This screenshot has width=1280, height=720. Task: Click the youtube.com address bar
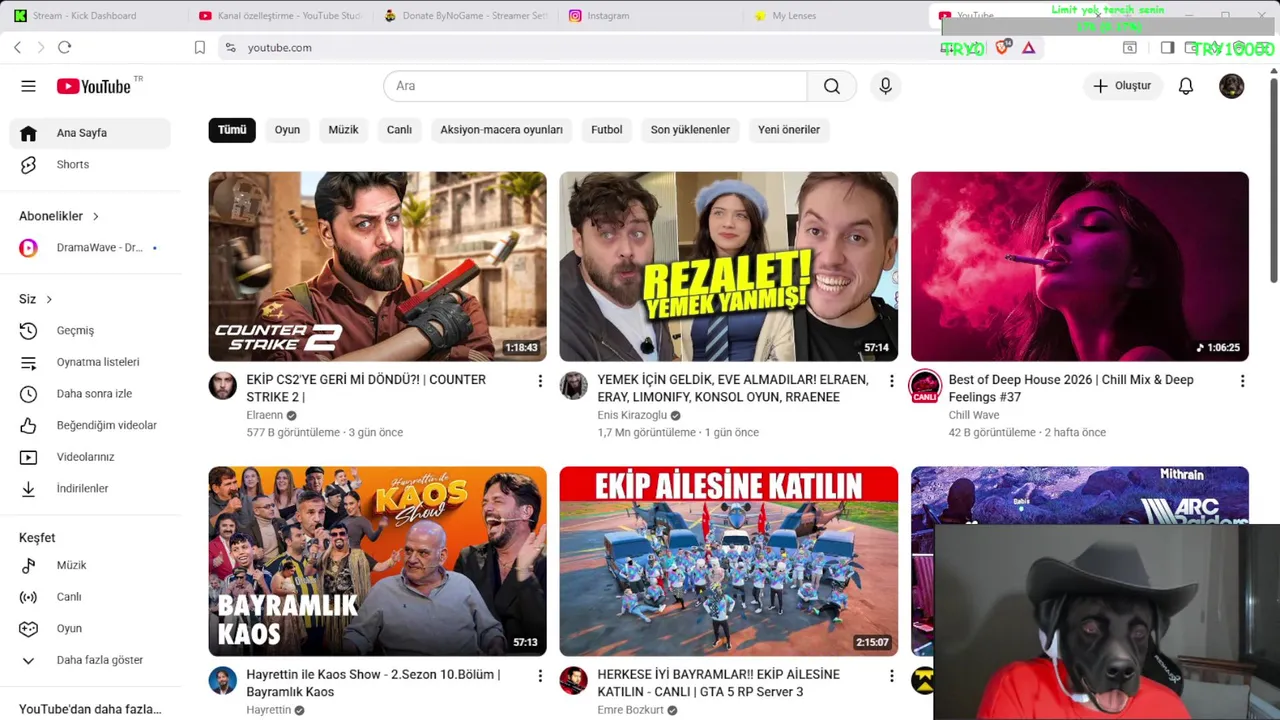tap(580, 47)
